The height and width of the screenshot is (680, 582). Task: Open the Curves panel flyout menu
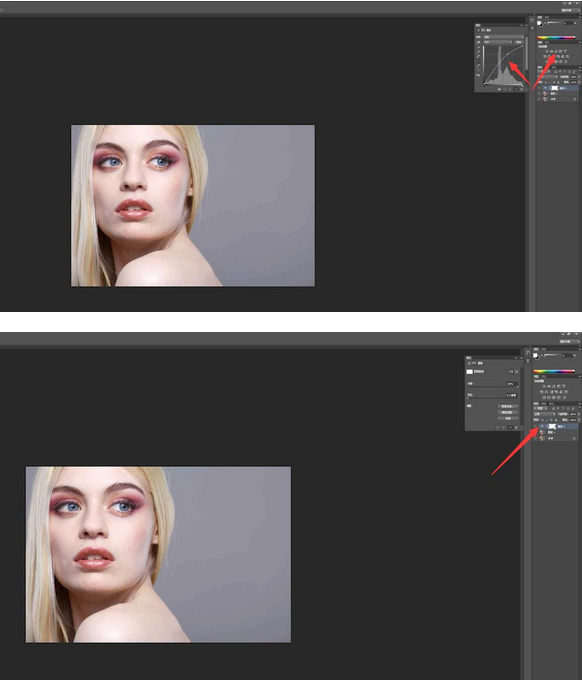[x=526, y=25]
